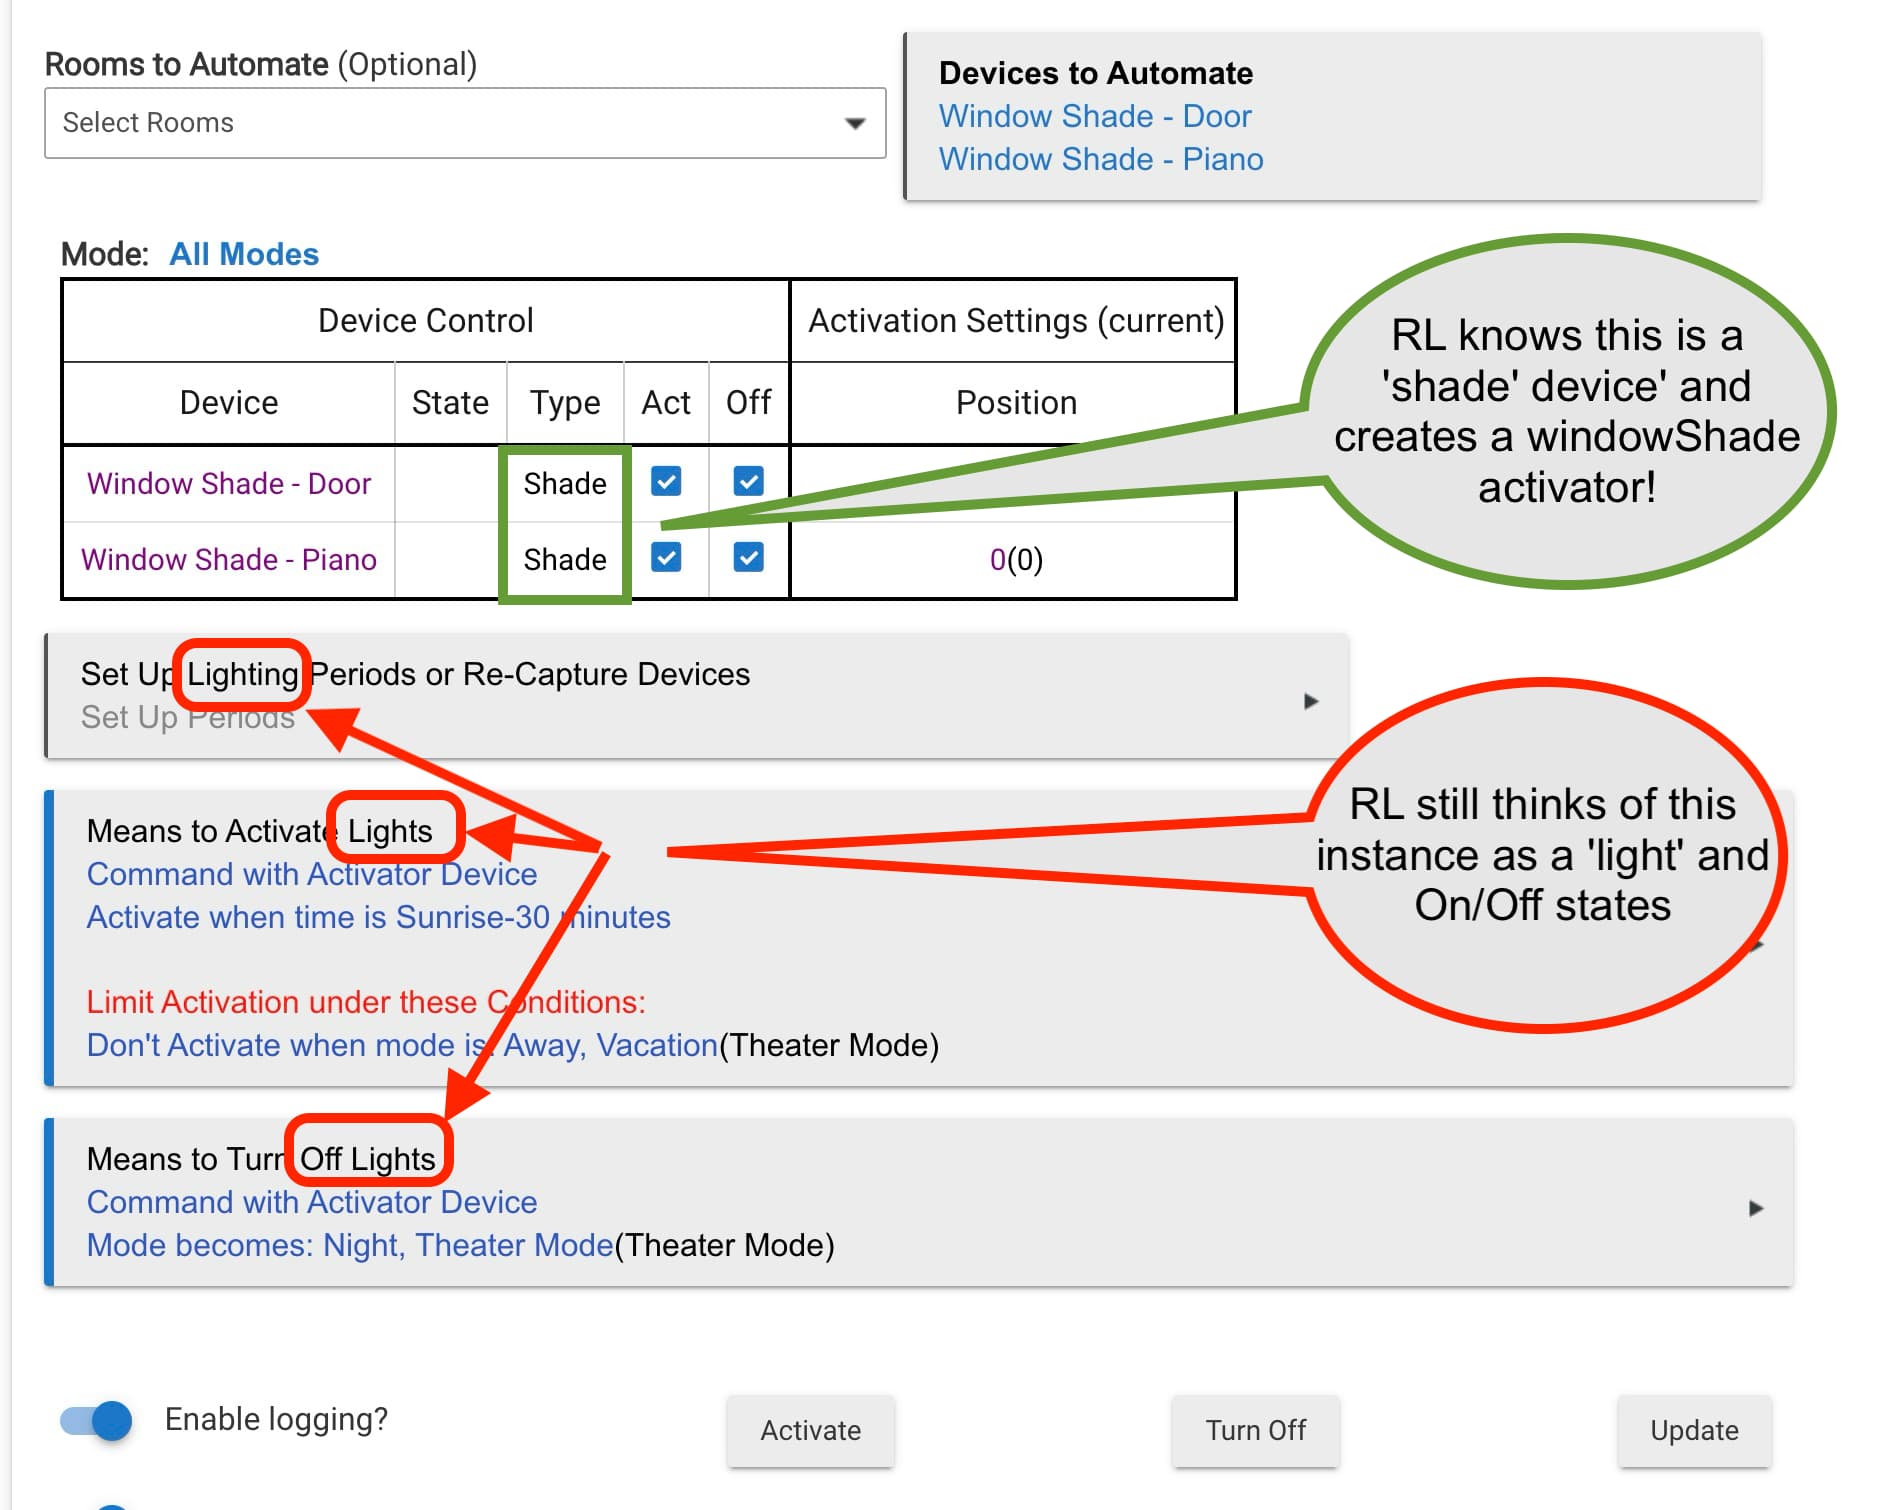Expand Set Up Lighting Periods section arrow
Image resolution: width=1892 pixels, height=1510 pixels.
(x=1311, y=701)
